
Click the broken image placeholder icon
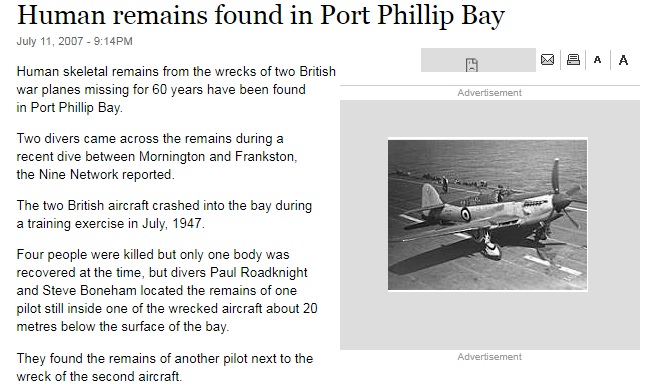coord(472,65)
